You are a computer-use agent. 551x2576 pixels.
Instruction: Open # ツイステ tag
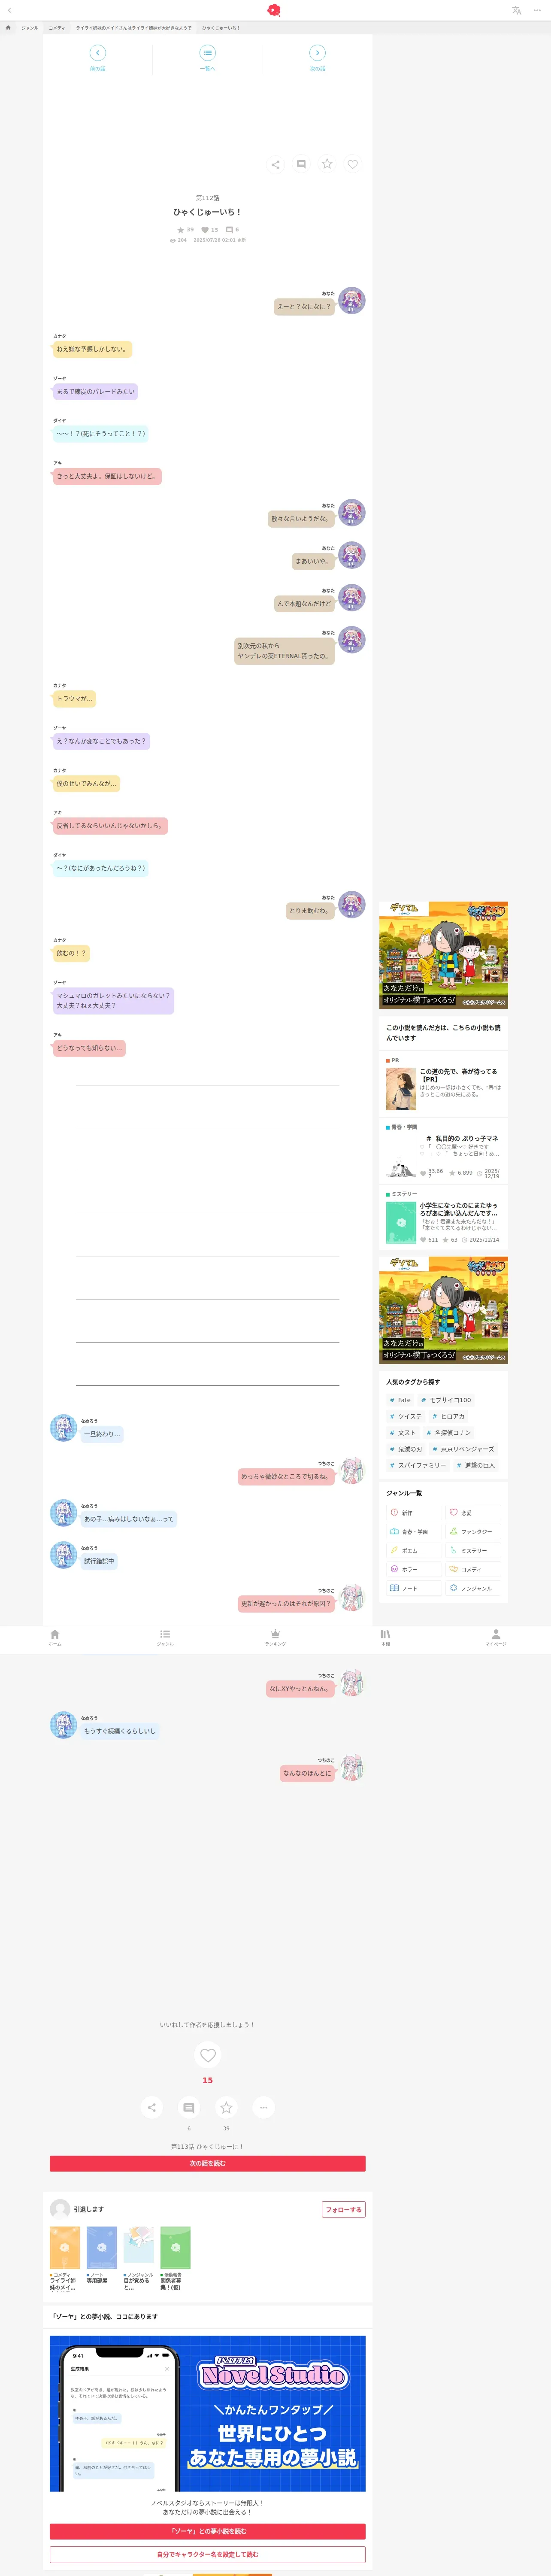(406, 1416)
